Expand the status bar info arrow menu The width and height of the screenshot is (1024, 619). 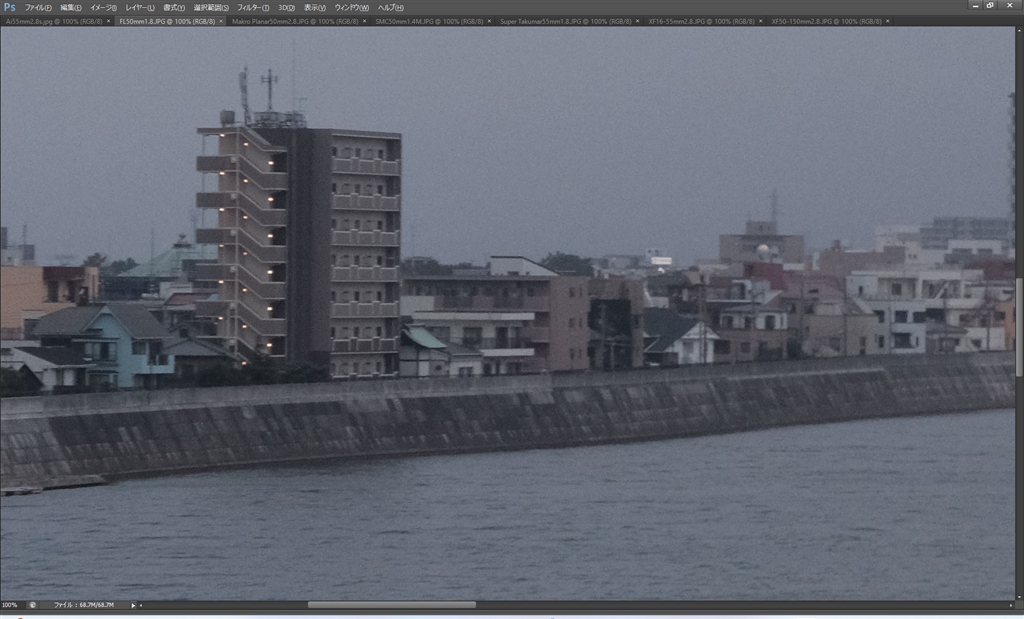133,605
